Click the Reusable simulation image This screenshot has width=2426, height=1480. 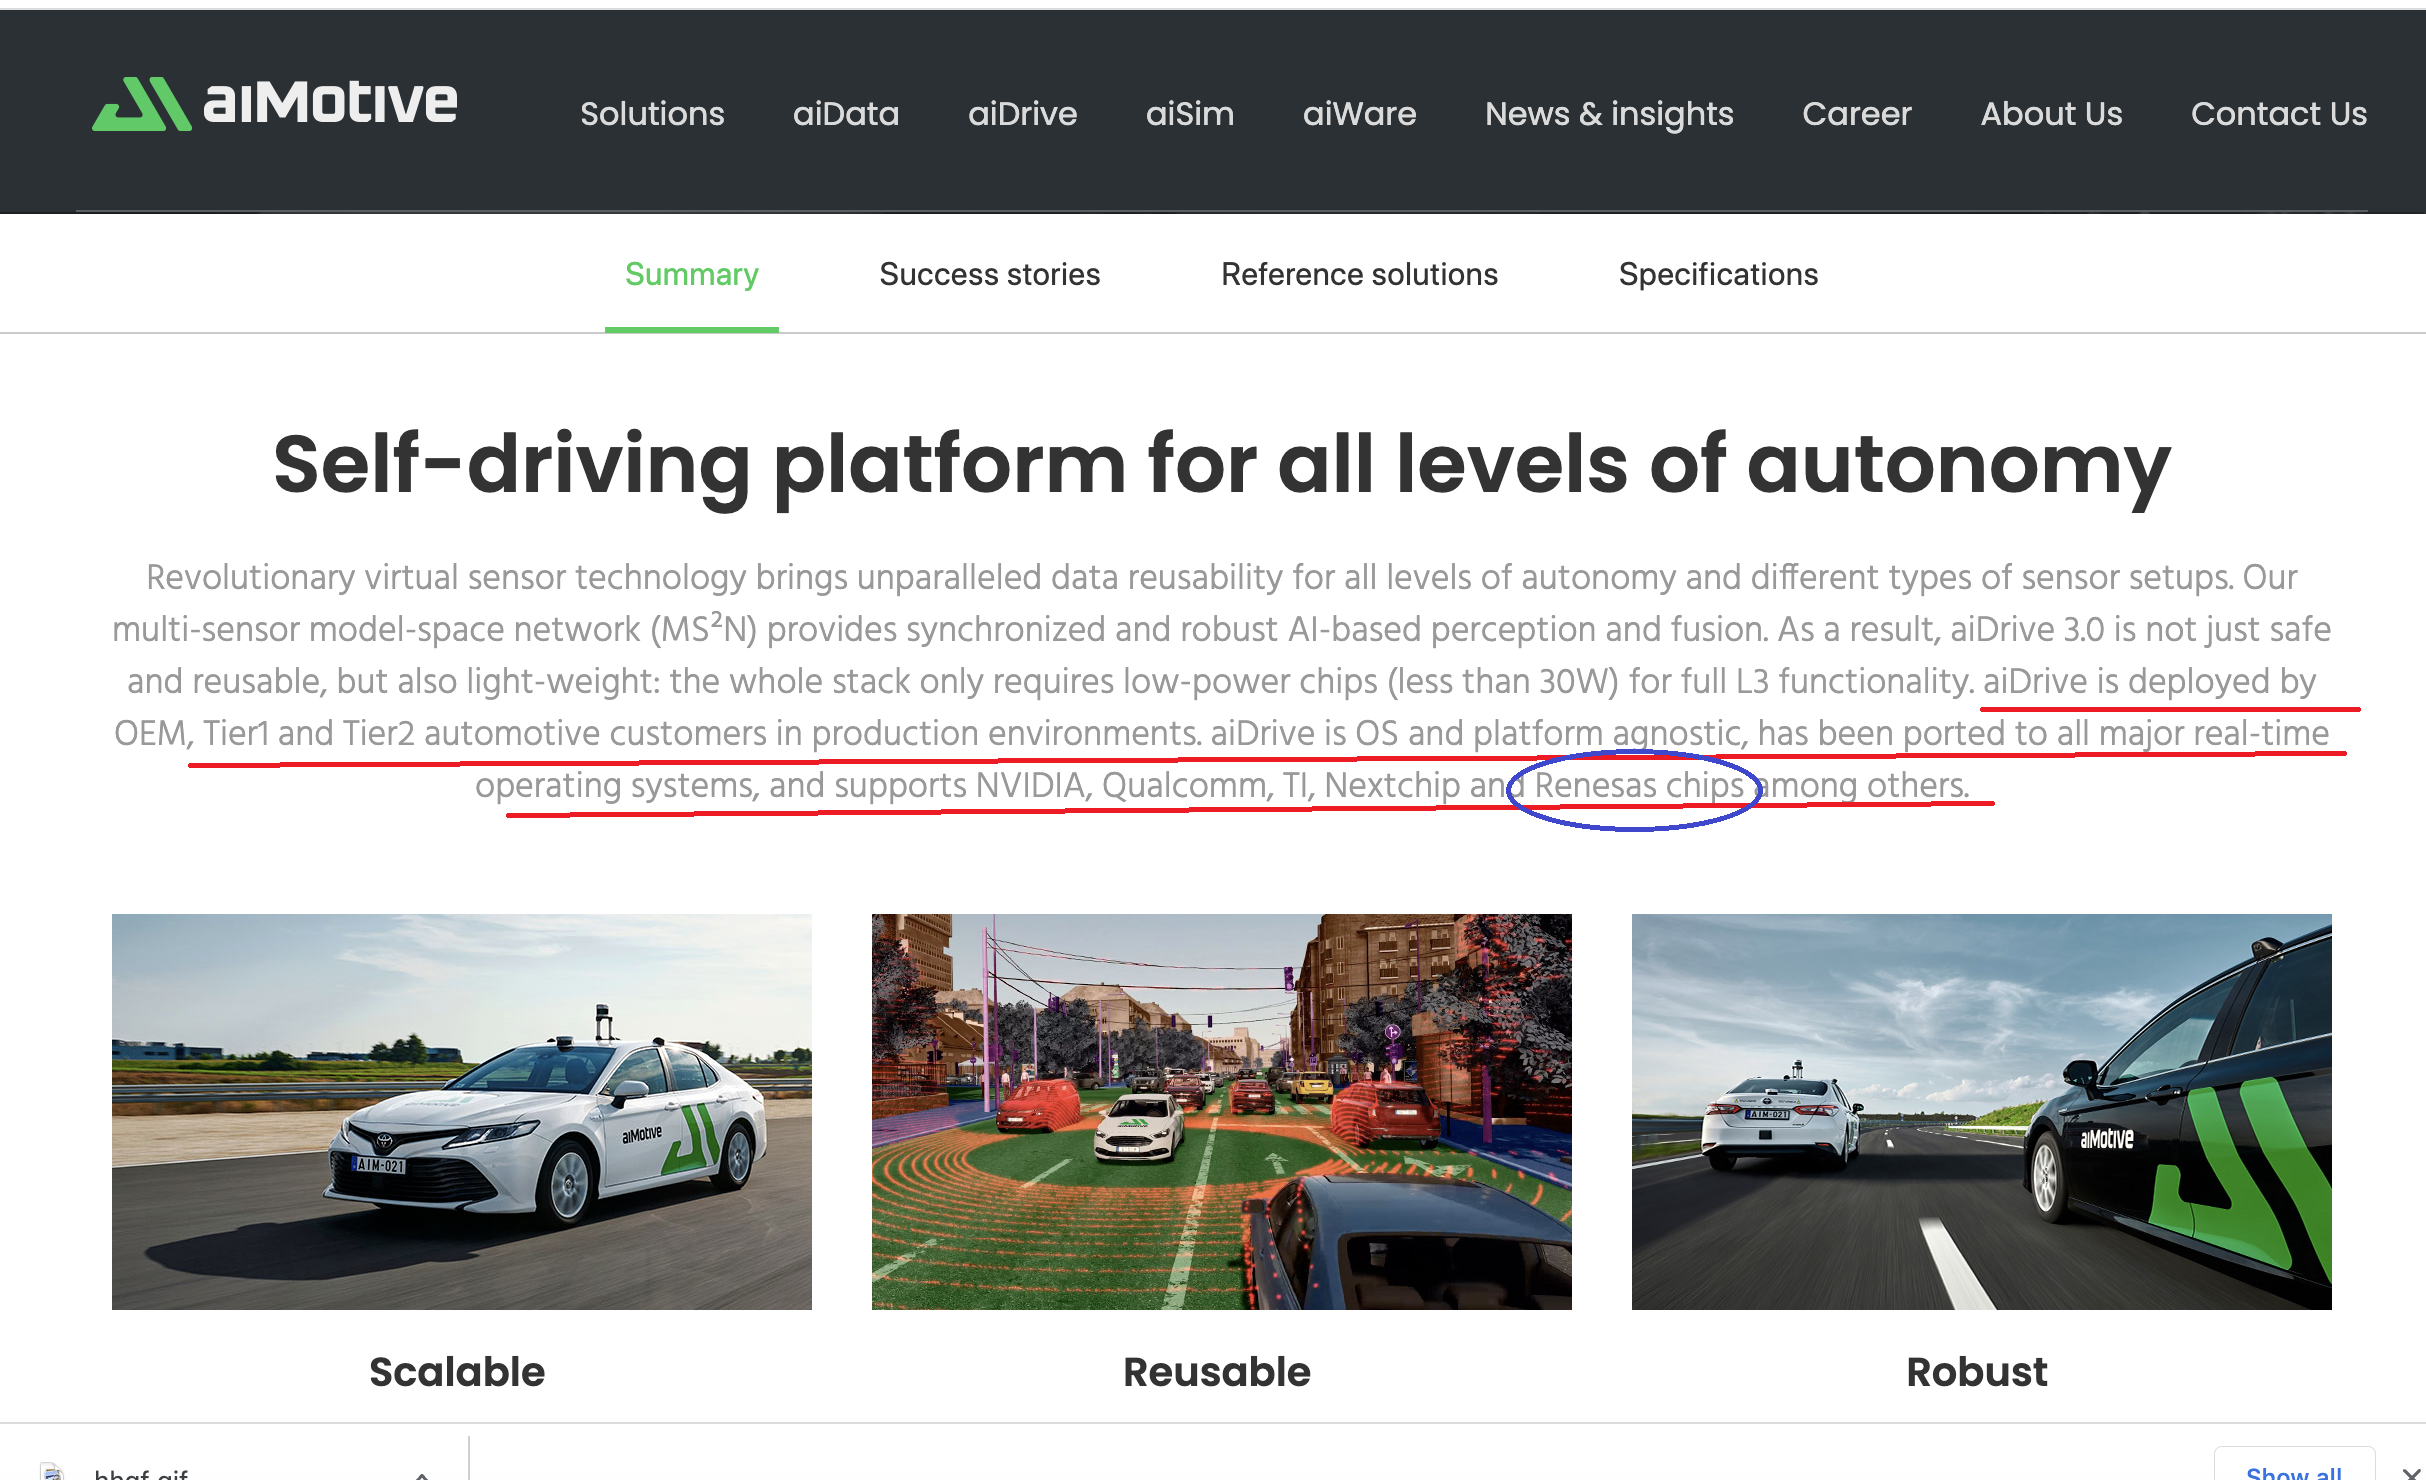[x=1221, y=1111]
